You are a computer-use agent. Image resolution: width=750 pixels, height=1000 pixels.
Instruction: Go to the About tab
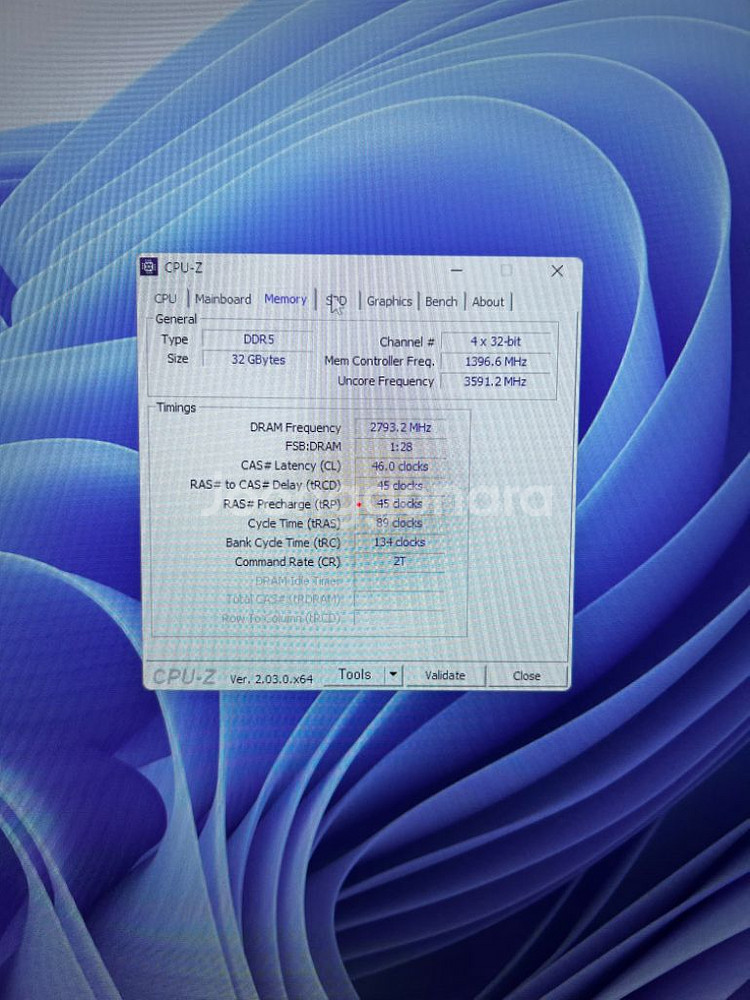click(x=488, y=302)
